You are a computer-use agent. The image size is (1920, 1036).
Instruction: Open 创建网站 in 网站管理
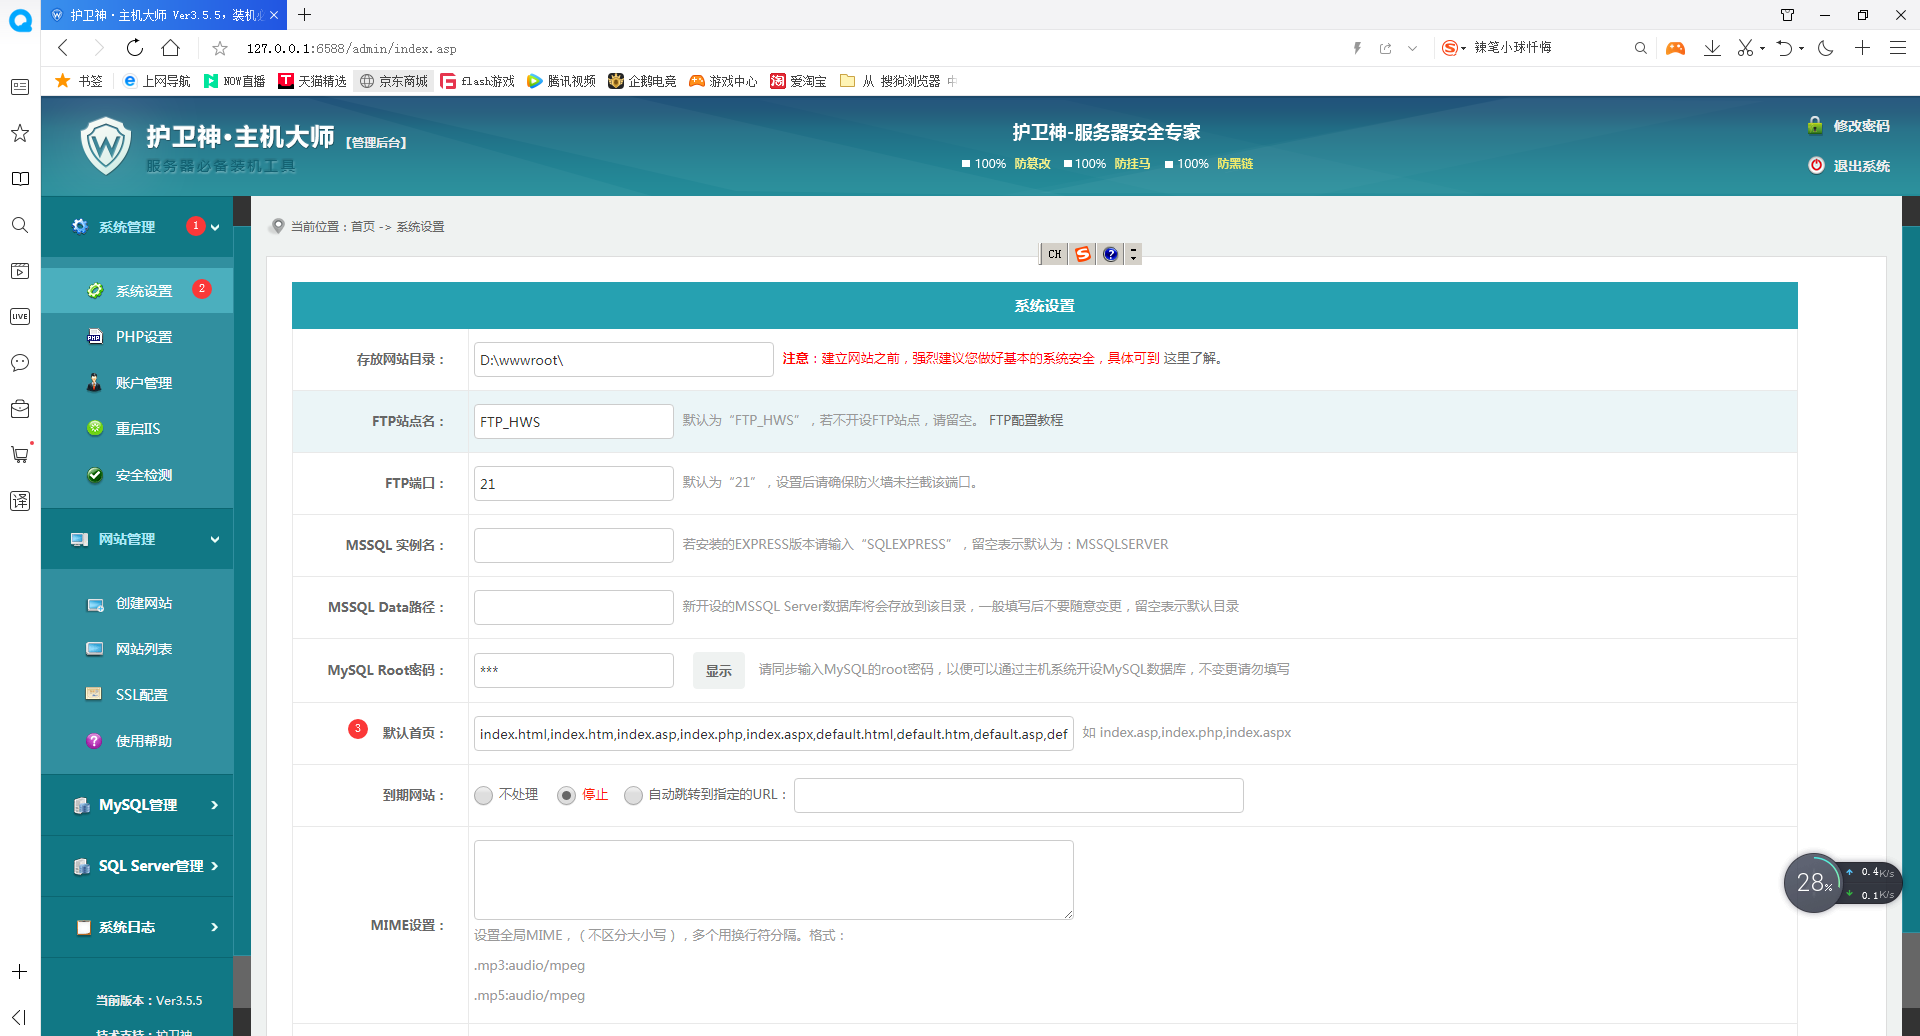(x=144, y=603)
